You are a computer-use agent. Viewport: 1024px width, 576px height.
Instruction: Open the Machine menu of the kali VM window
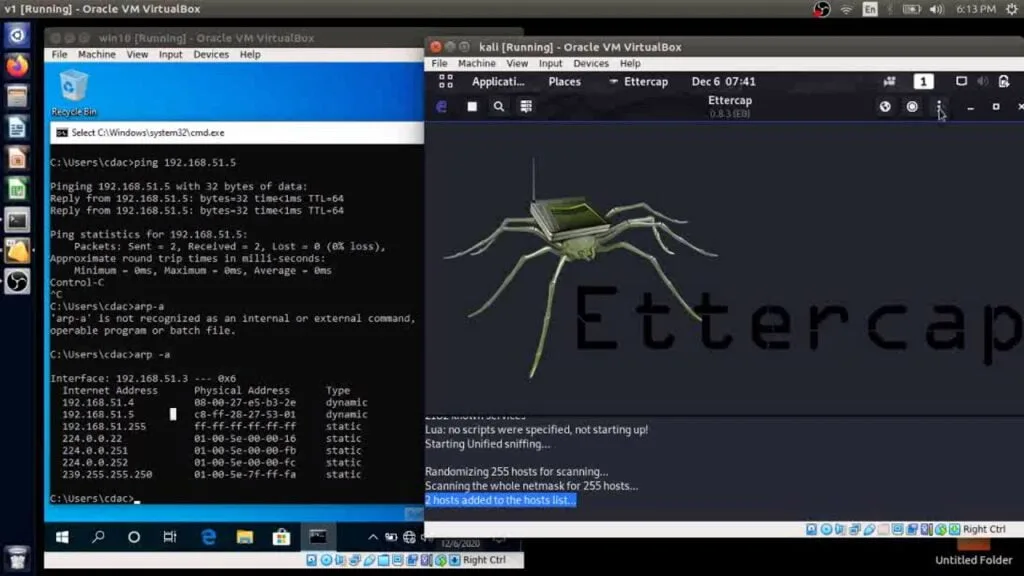(477, 63)
